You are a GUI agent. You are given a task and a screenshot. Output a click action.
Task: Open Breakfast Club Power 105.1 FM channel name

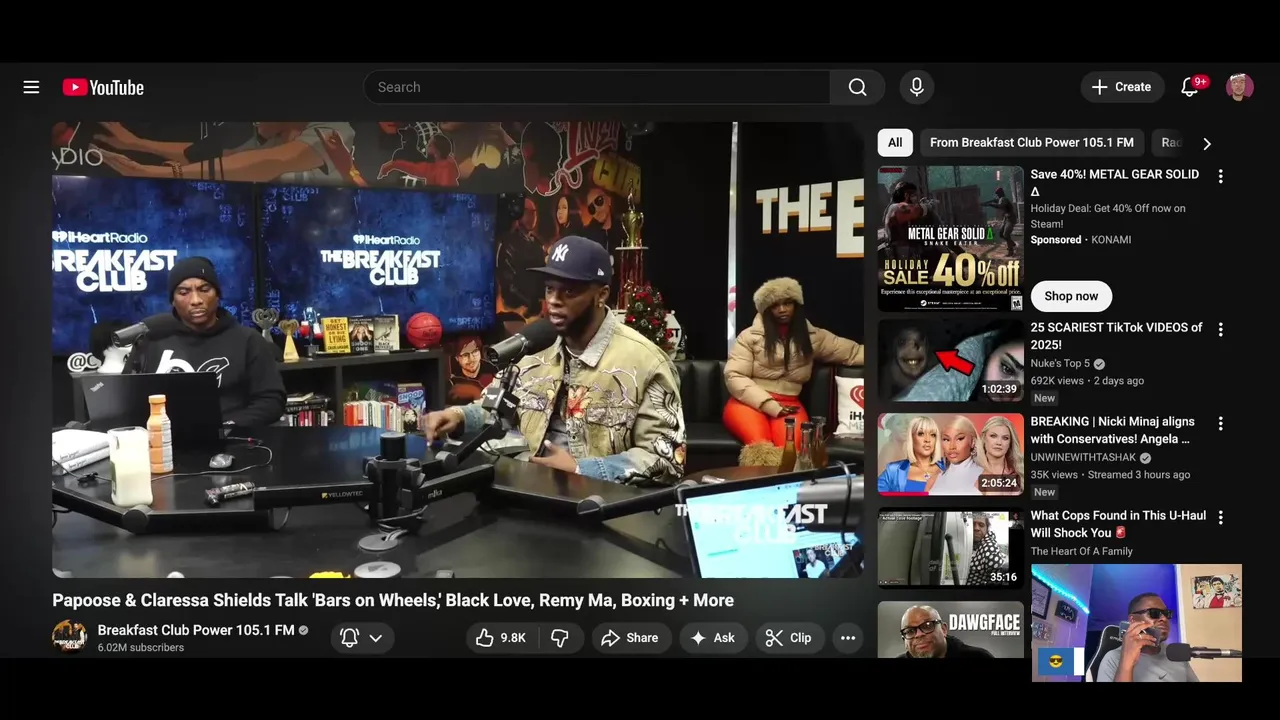196,630
